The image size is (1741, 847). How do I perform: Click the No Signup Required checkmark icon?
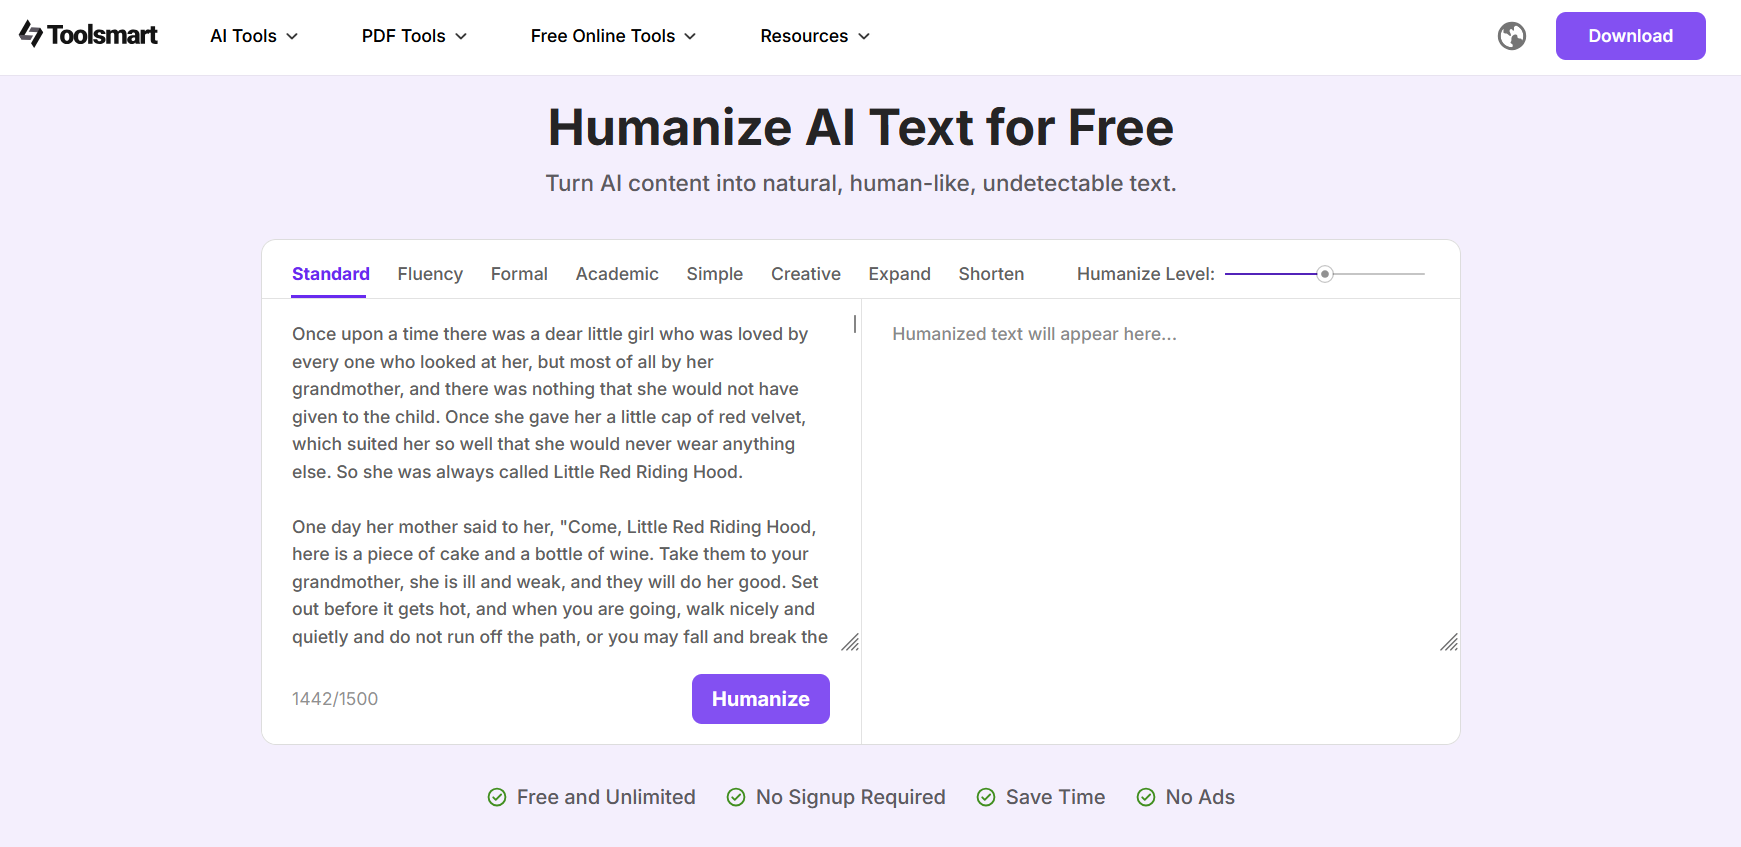[736, 797]
